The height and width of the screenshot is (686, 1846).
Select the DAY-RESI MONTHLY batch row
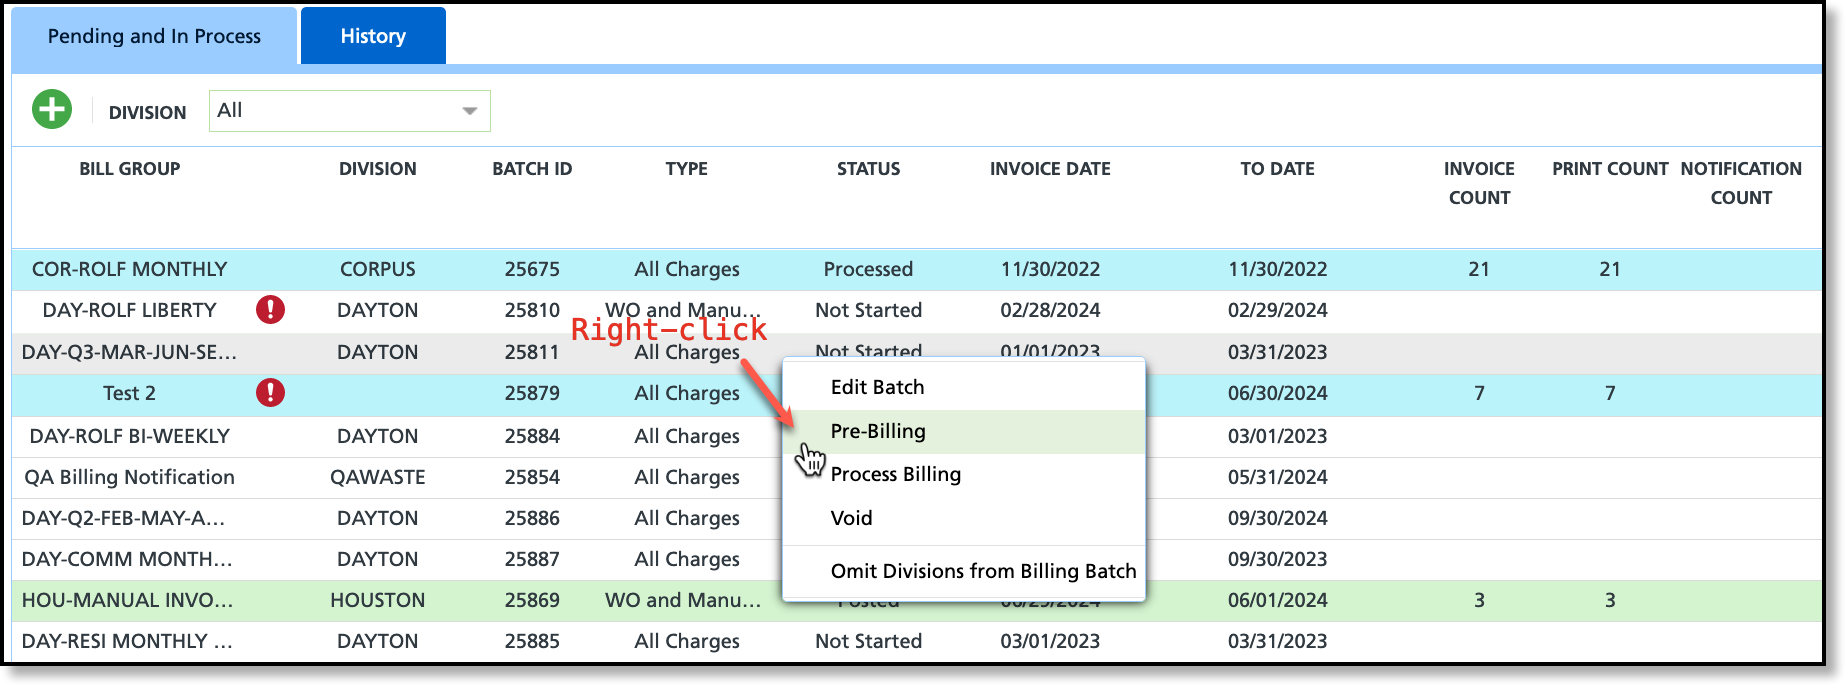[x=917, y=641]
